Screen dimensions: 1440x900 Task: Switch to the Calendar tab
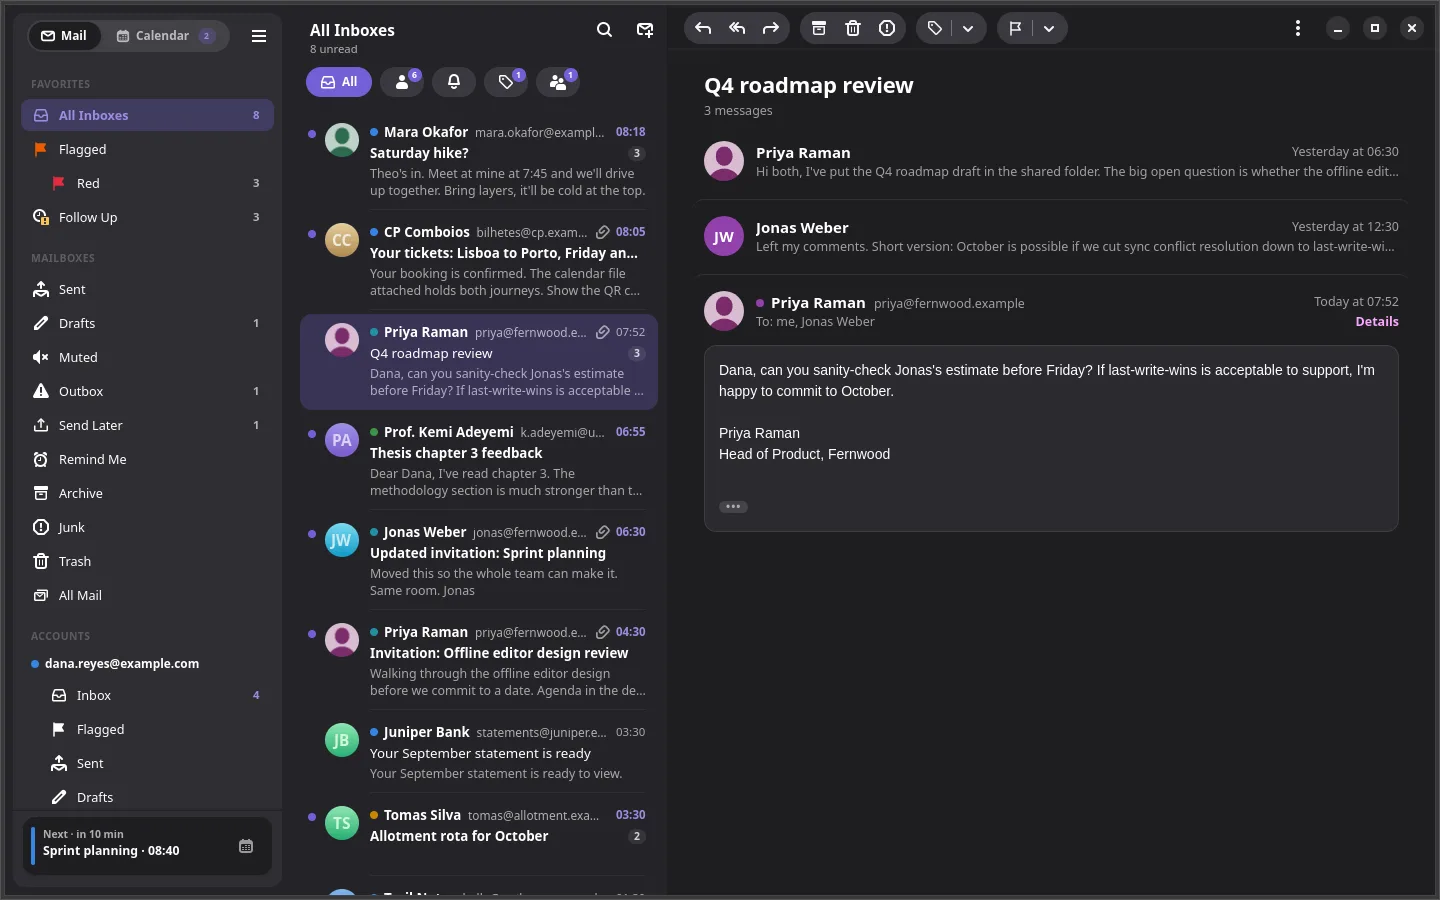click(x=165, y=36)
